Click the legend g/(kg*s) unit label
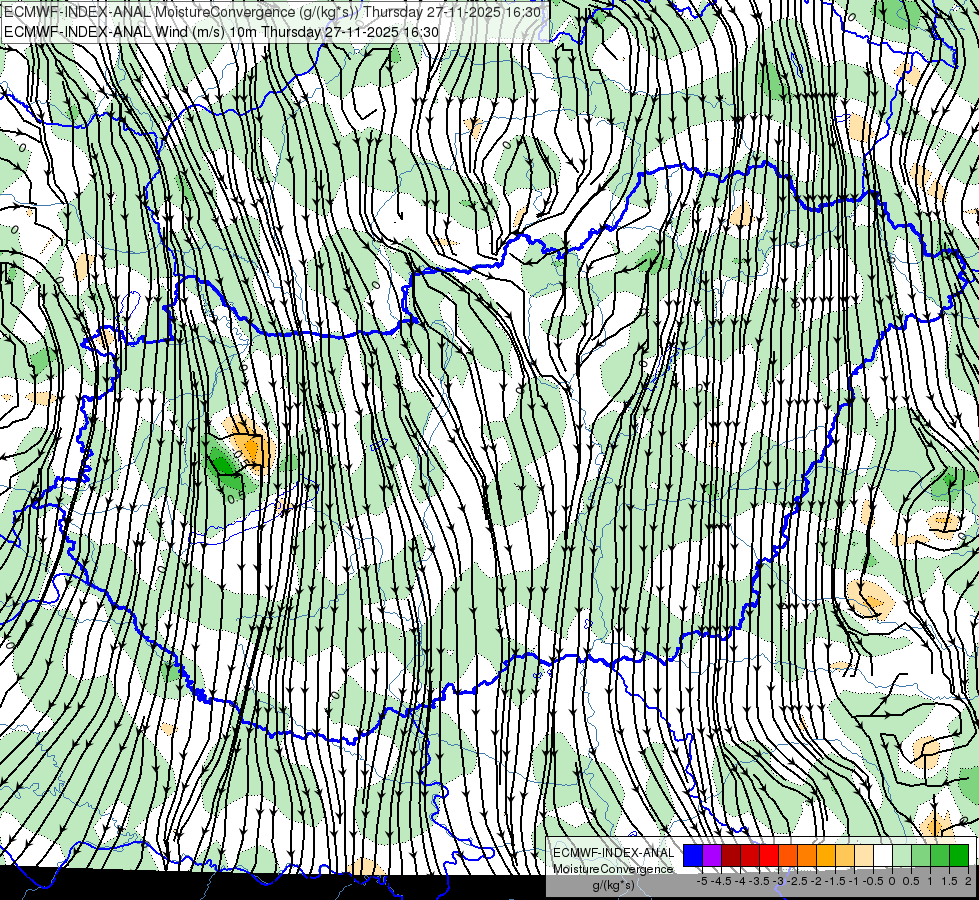This screenshot has height=900, width=979. (x=613, y=886)
